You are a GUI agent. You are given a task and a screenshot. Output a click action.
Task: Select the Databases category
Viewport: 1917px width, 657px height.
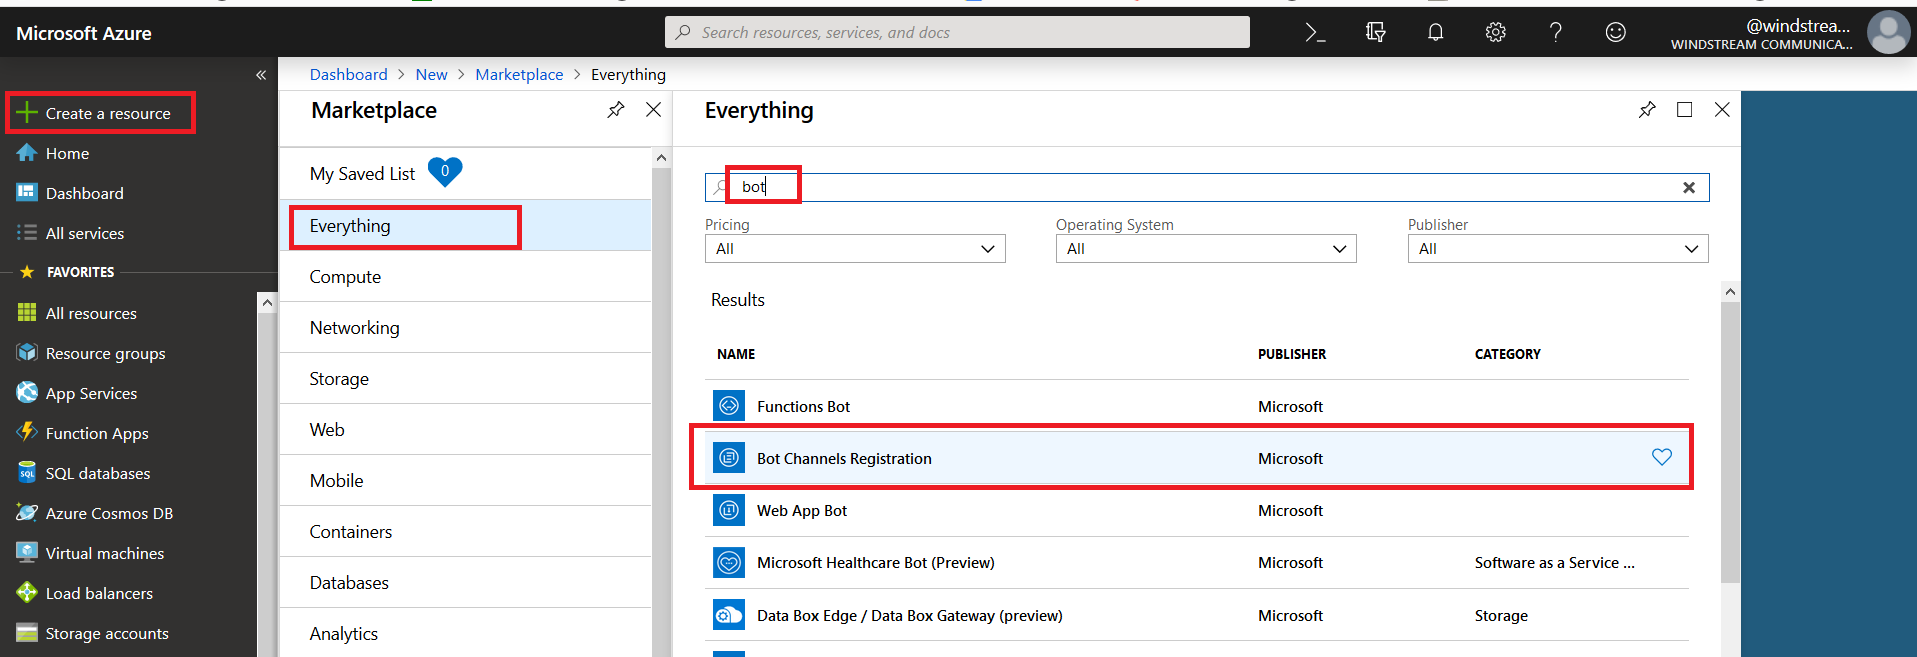465,583
